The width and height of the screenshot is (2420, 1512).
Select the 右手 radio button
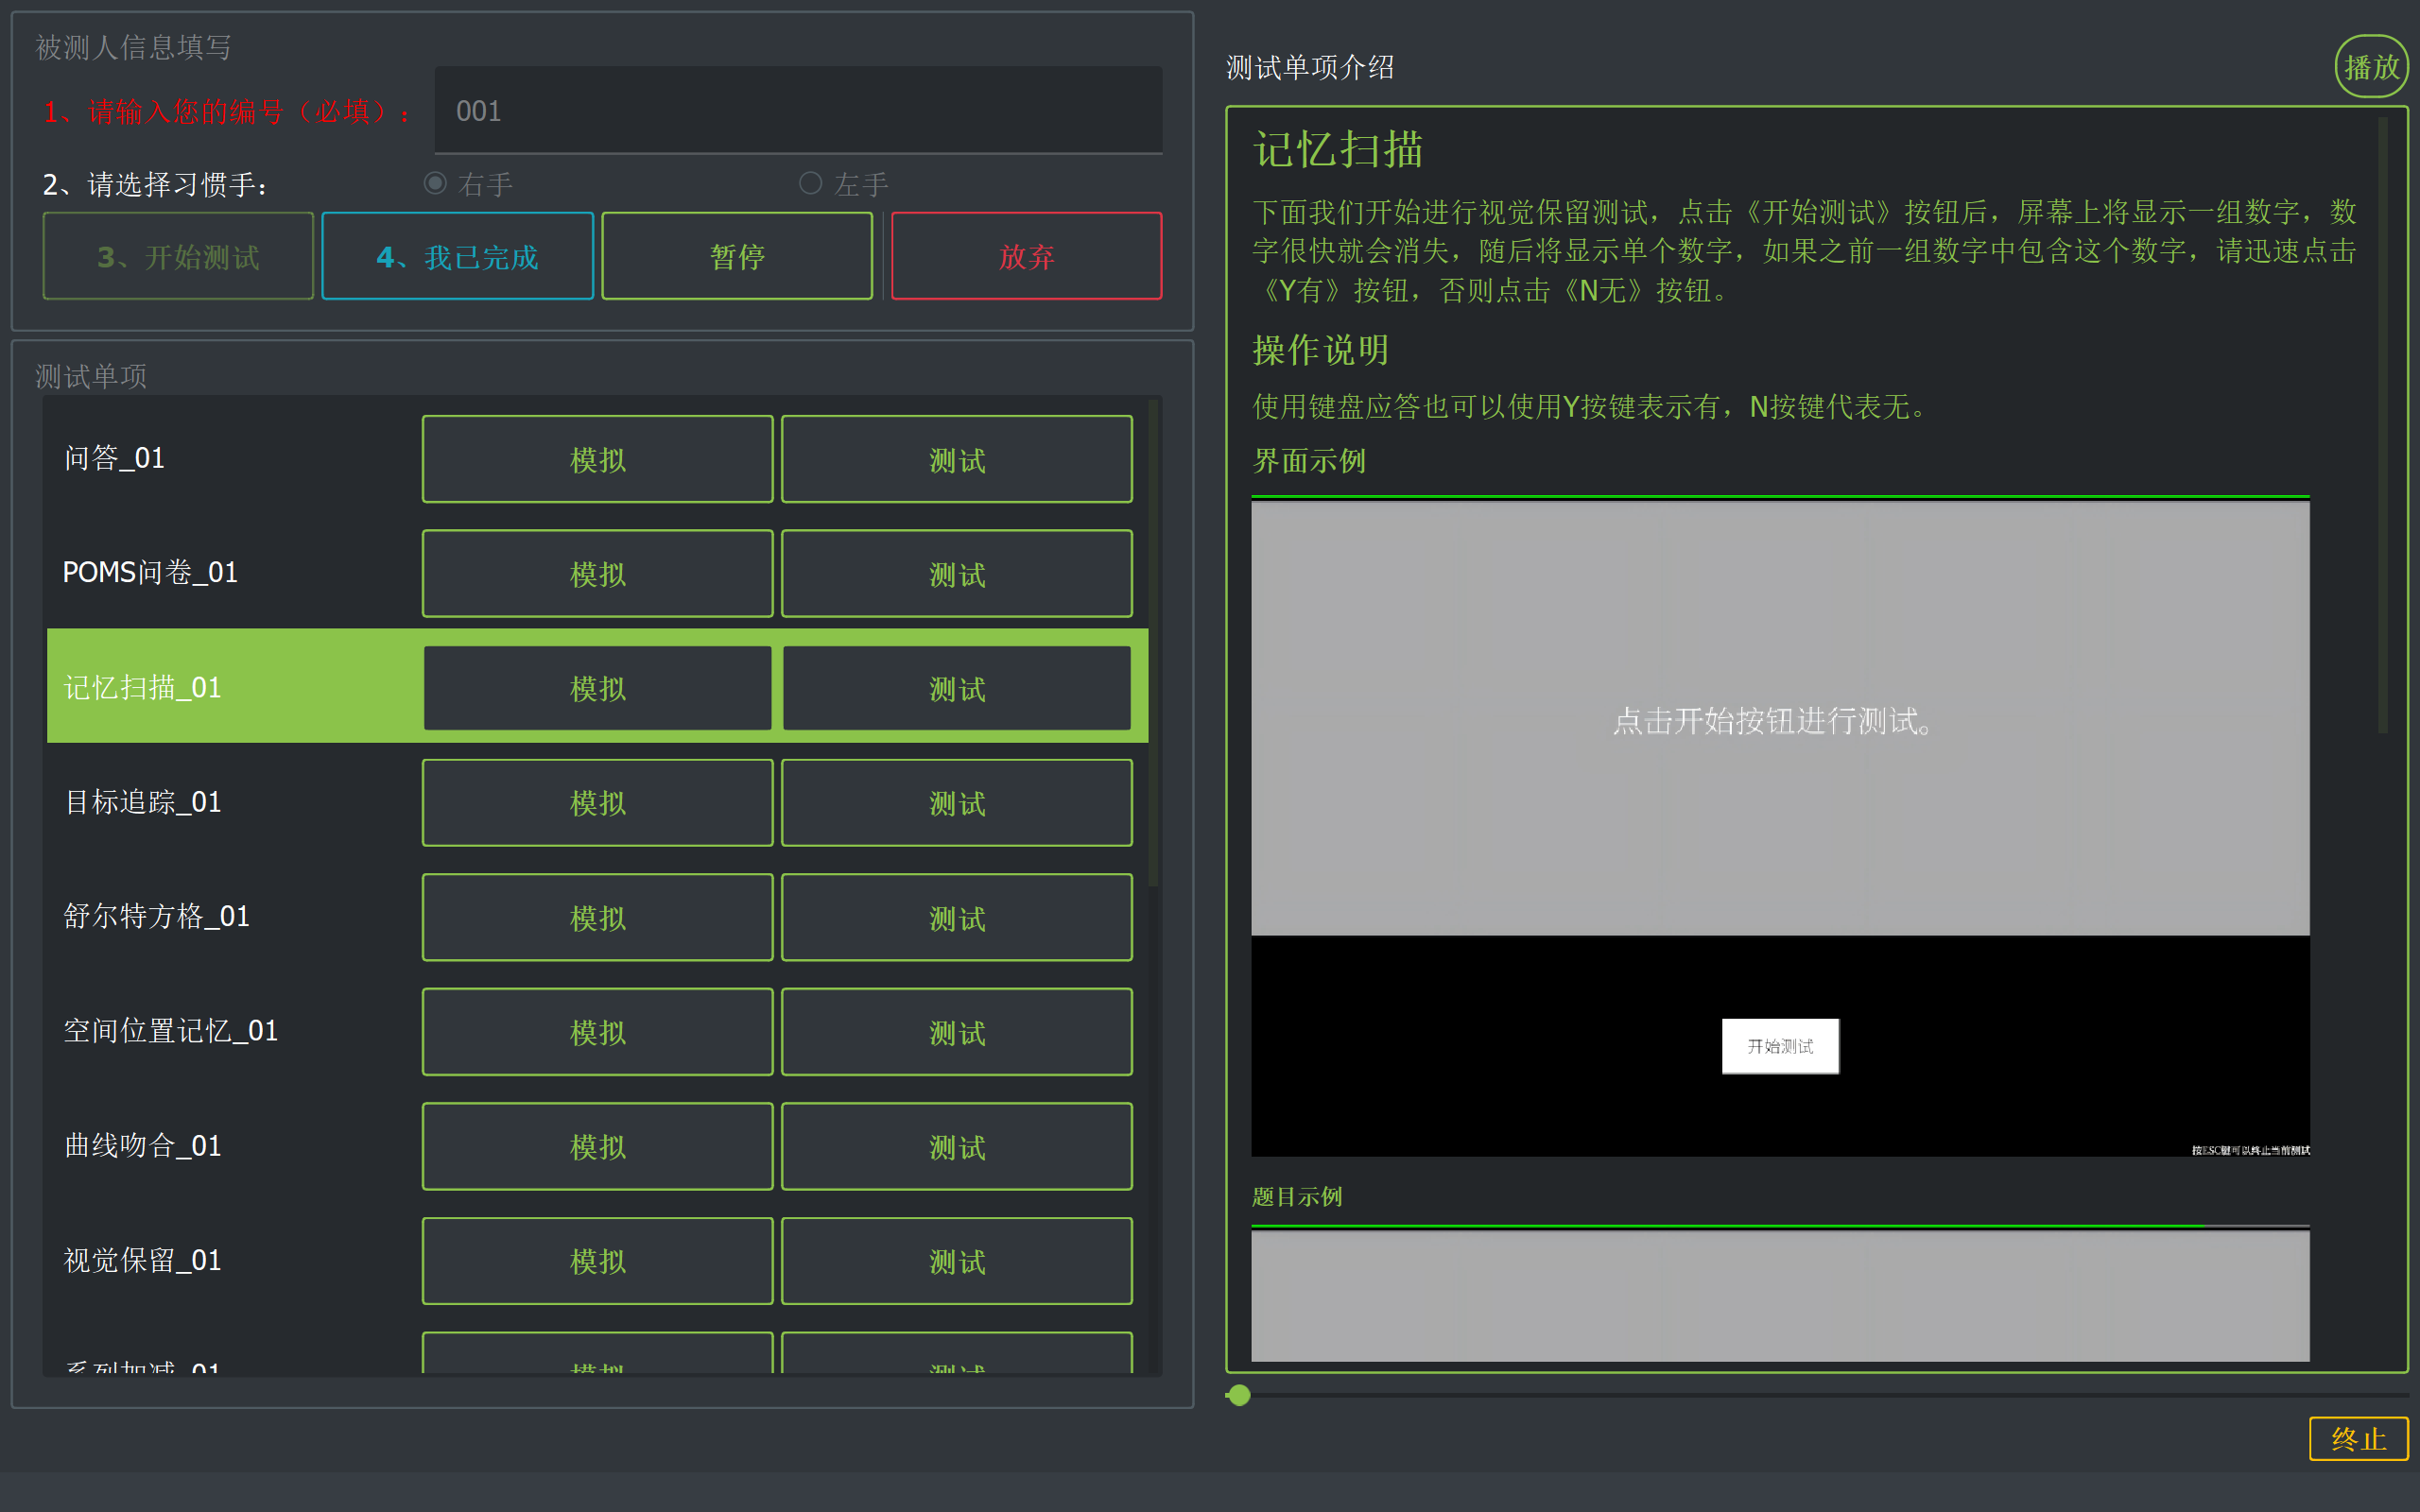(x=435, y=183)
